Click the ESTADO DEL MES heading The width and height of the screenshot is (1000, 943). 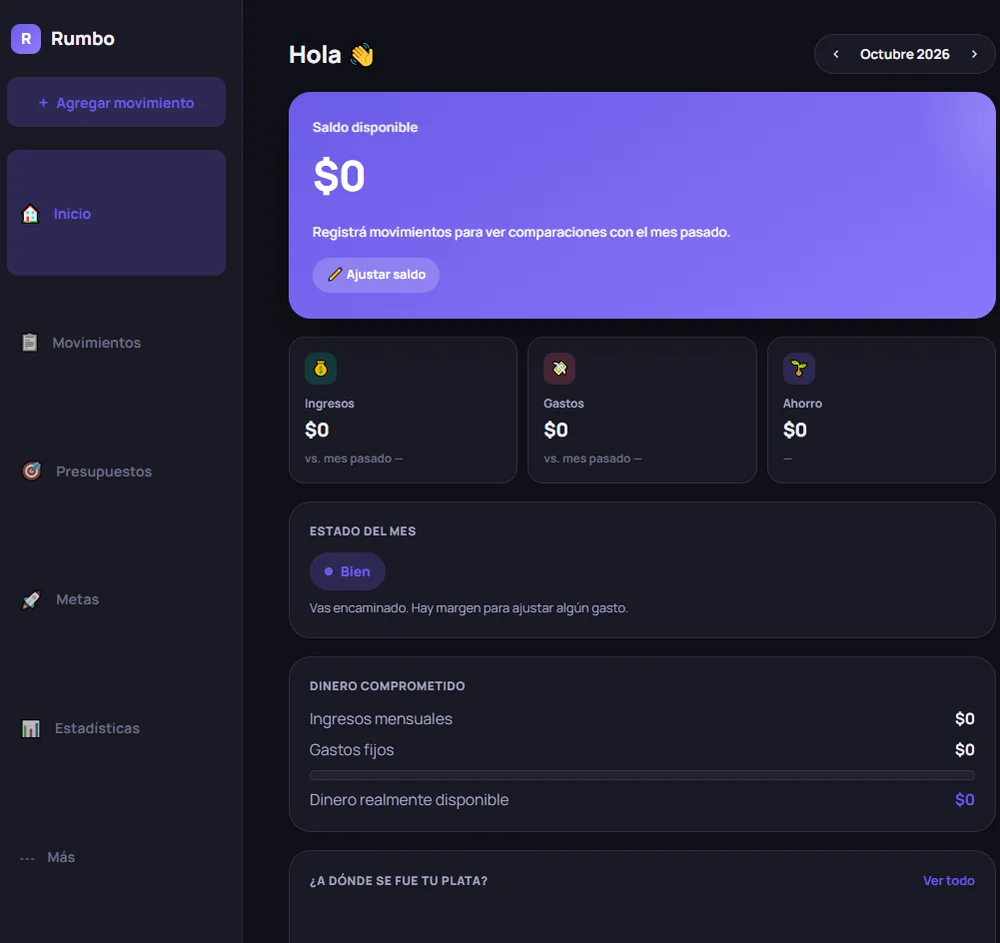(x=362, y=531)
